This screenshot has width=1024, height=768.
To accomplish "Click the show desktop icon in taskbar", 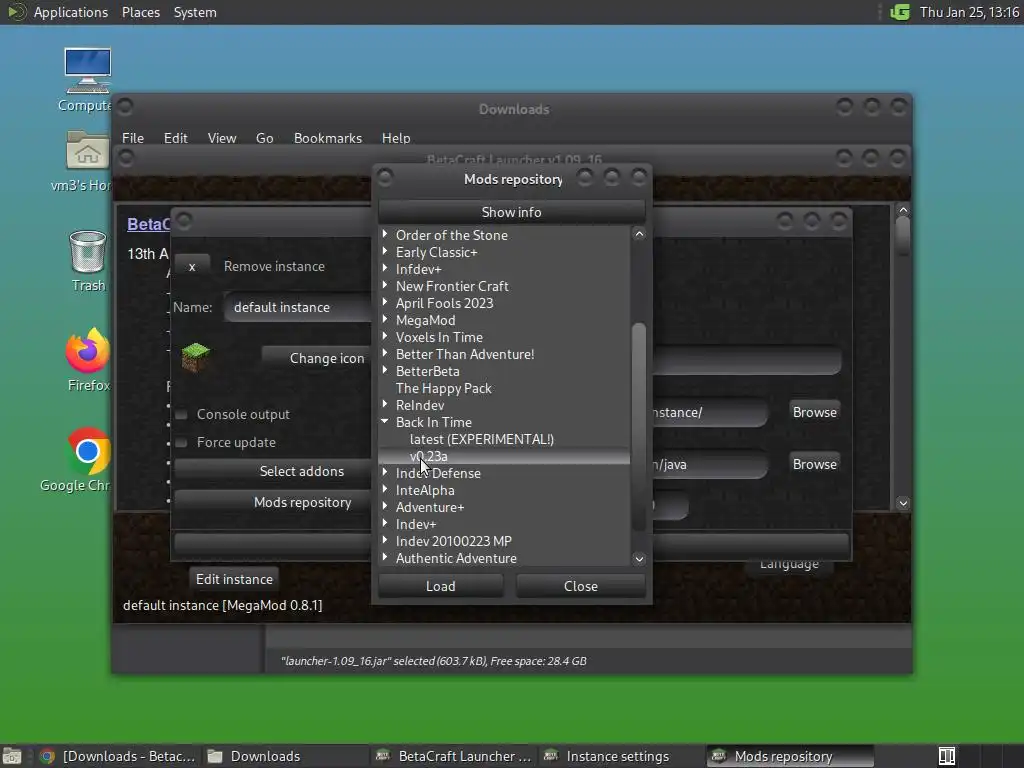I will 12,756.
